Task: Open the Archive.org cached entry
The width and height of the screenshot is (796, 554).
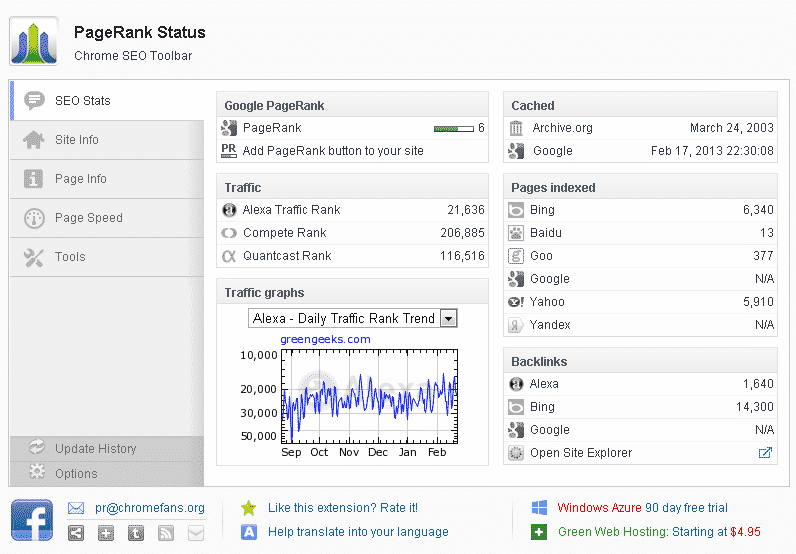Action: [640, 128]
